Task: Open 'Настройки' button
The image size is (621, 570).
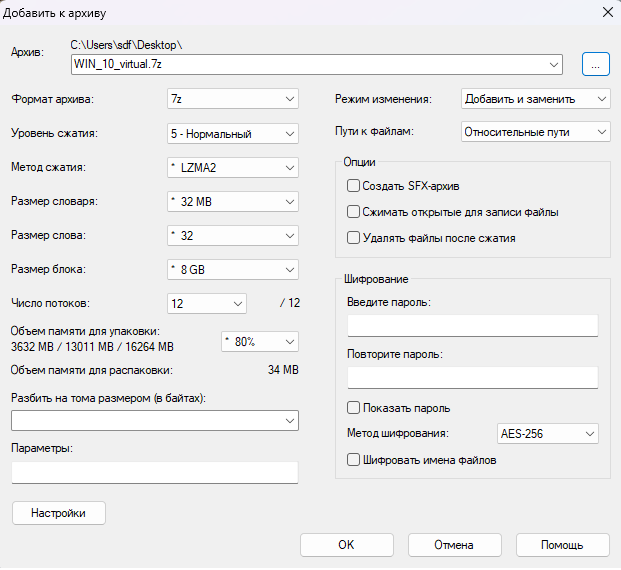Action: pyautogui.click(x=58, y=513)
